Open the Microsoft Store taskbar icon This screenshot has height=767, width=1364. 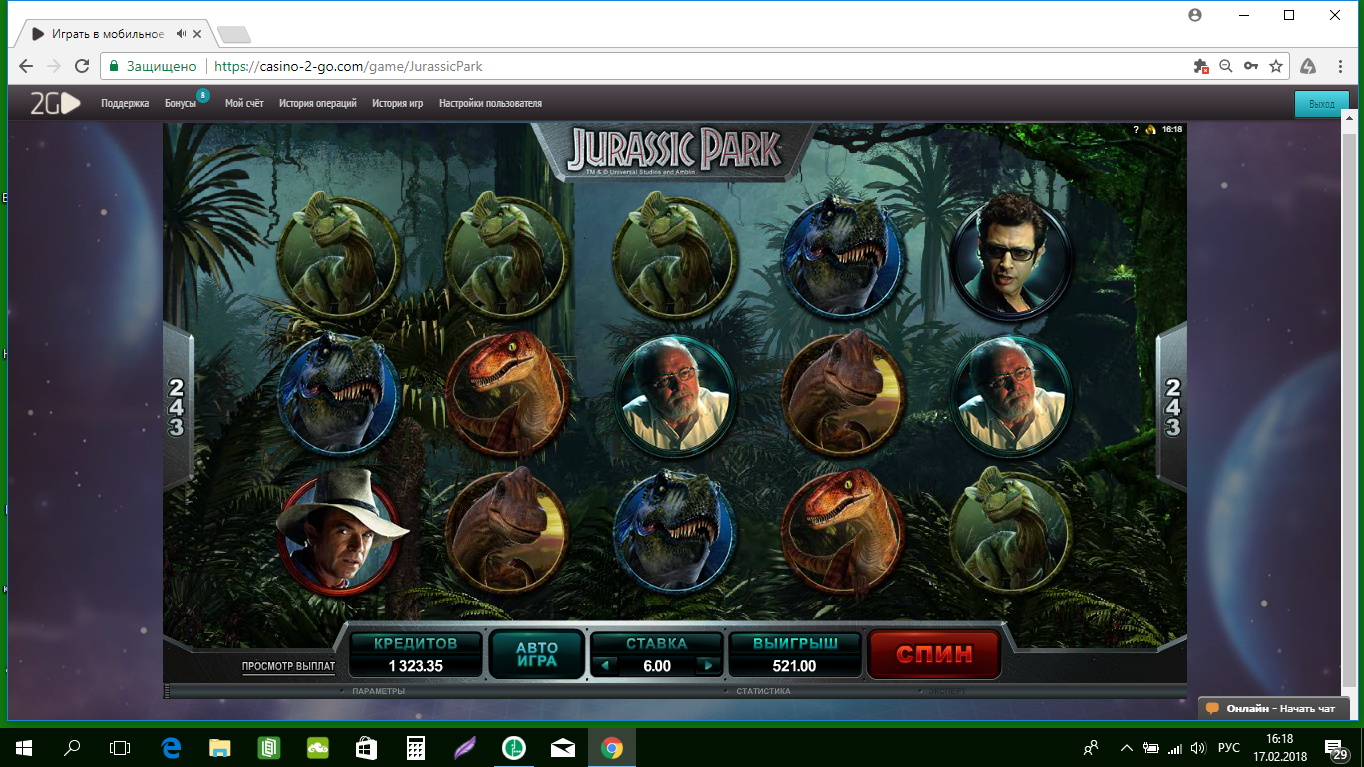point(367,747)
